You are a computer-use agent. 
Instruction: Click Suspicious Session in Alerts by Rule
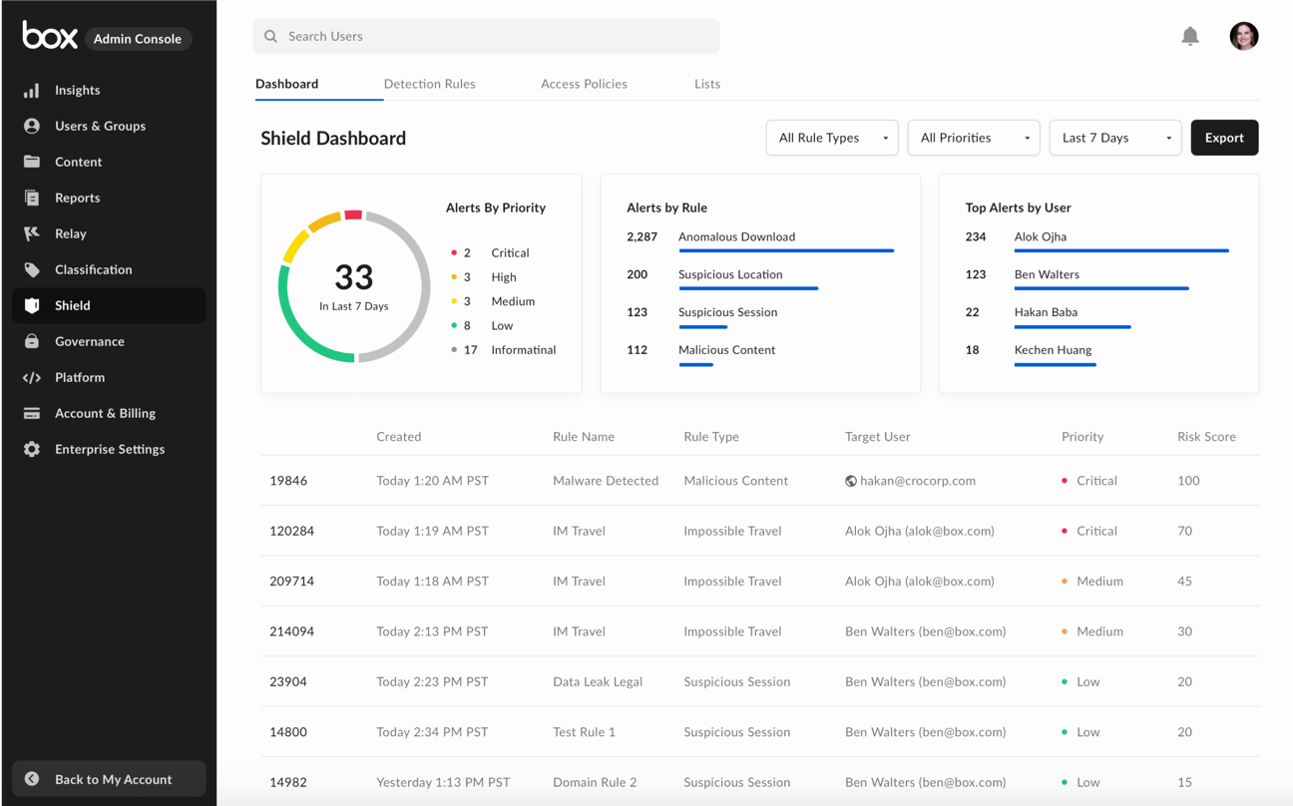(x=728, y=312)
